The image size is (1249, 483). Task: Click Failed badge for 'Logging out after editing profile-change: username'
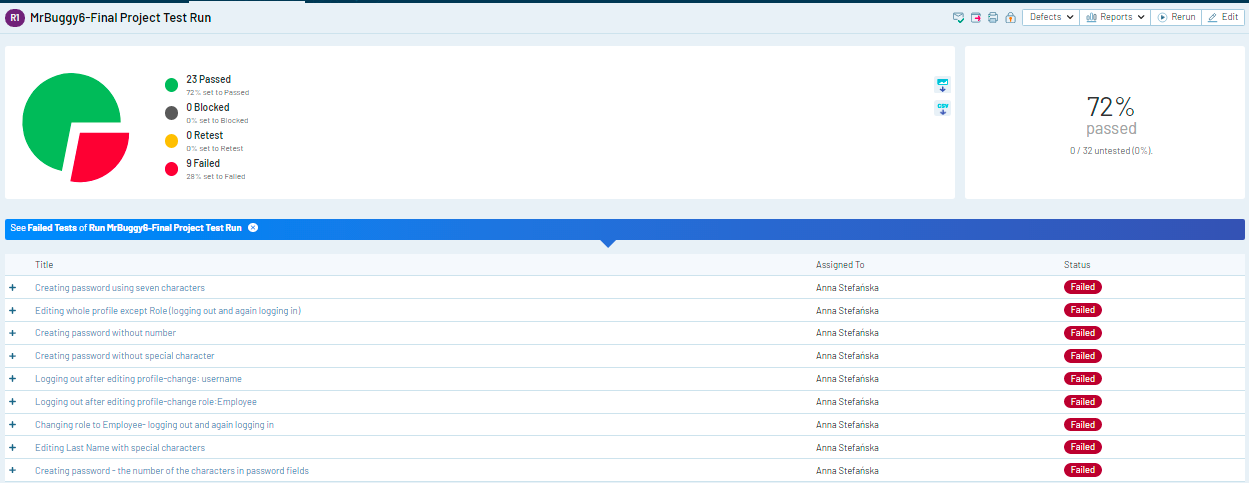click(1082, 379)
